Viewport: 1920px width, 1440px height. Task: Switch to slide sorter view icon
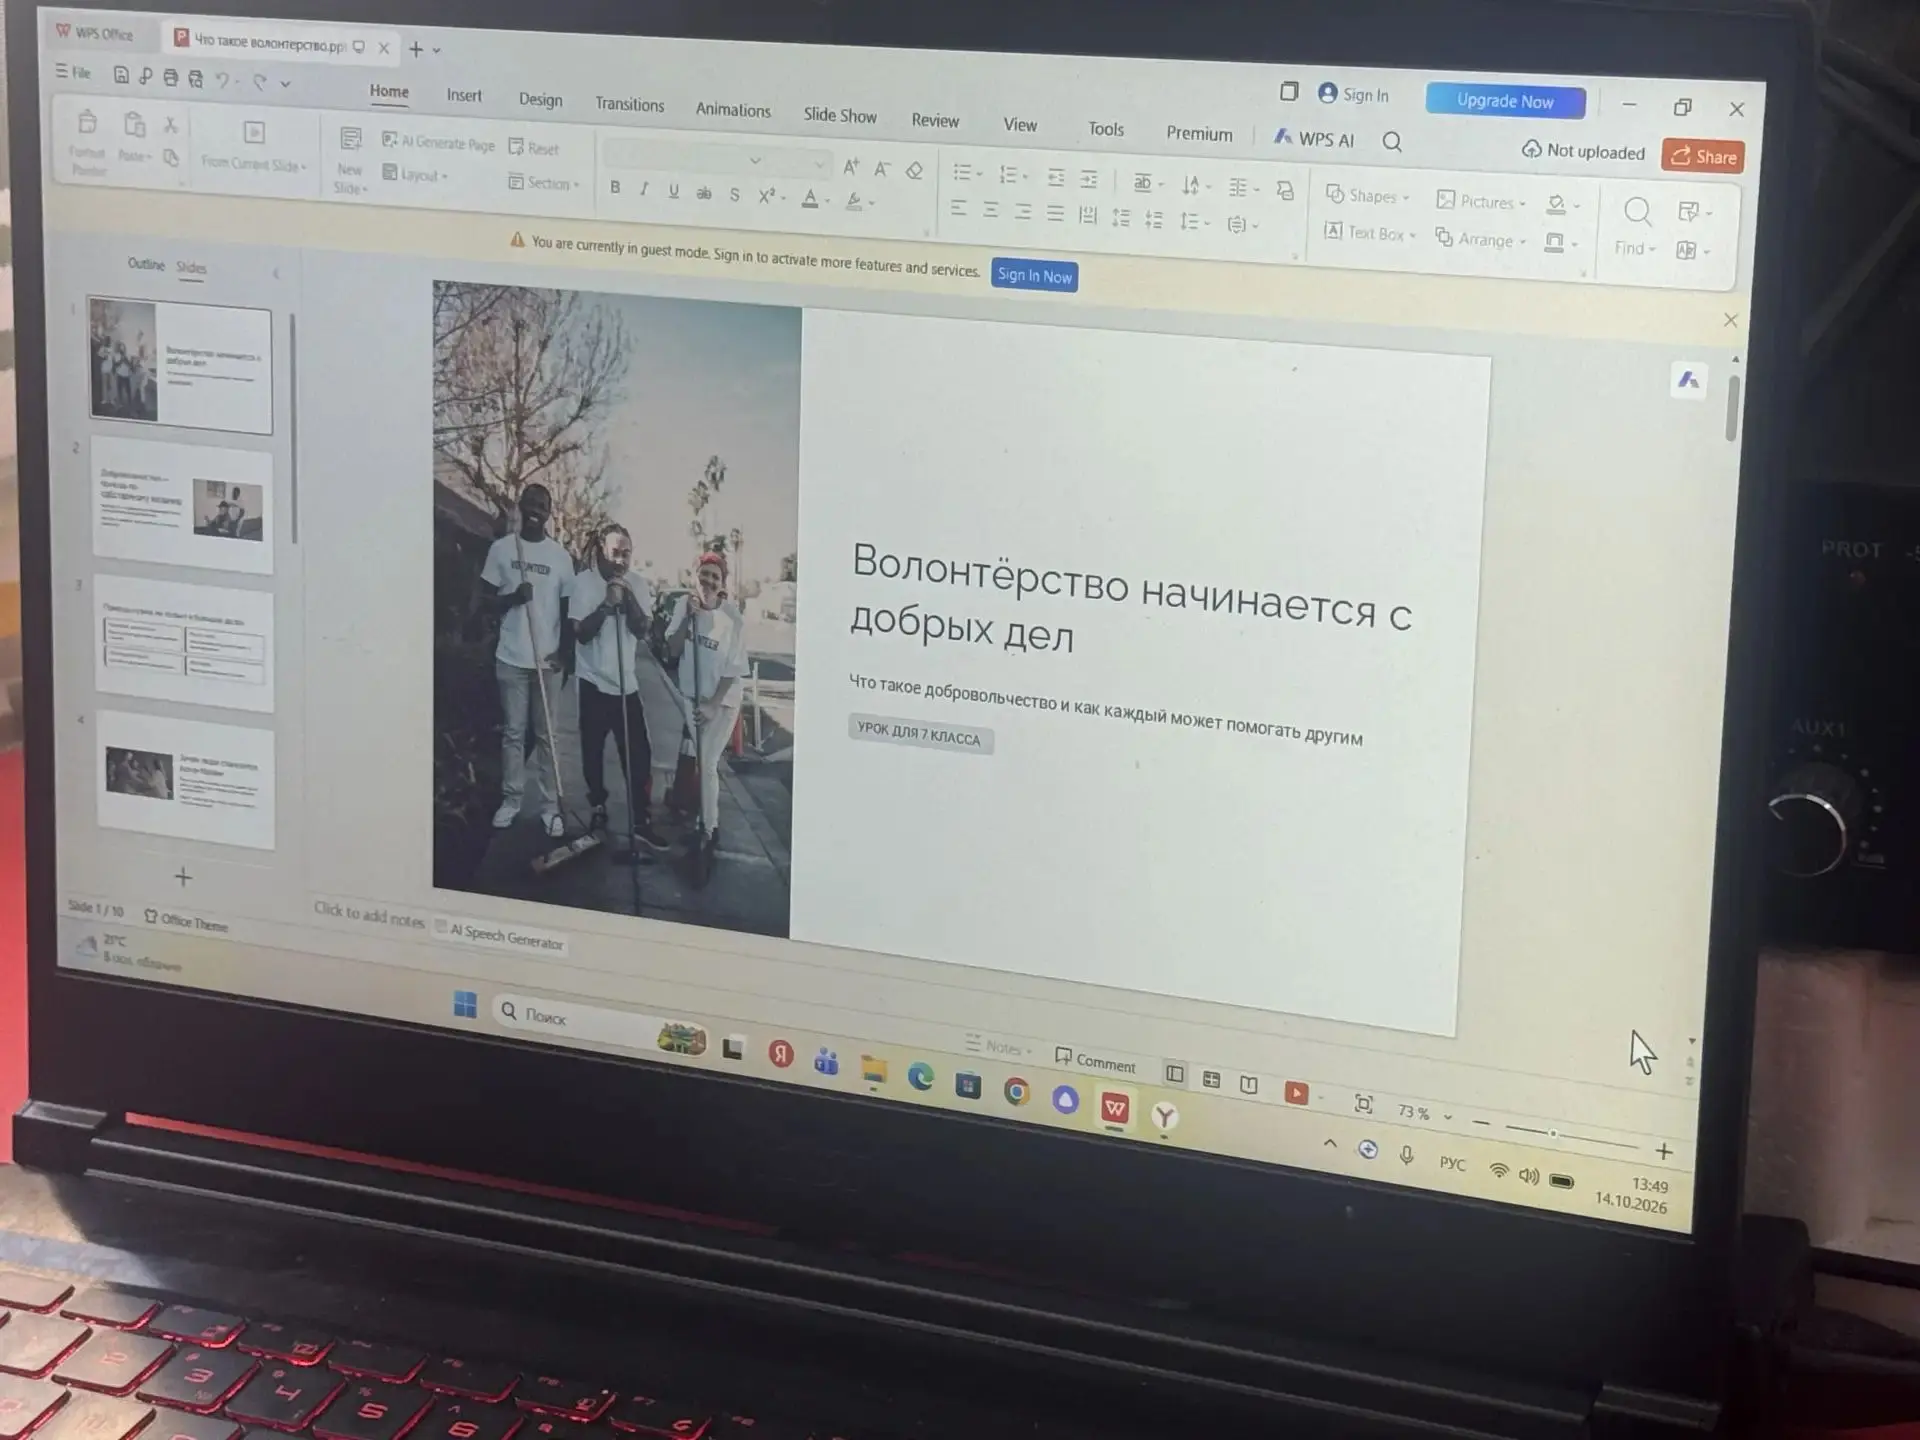pos(1212,1079)
